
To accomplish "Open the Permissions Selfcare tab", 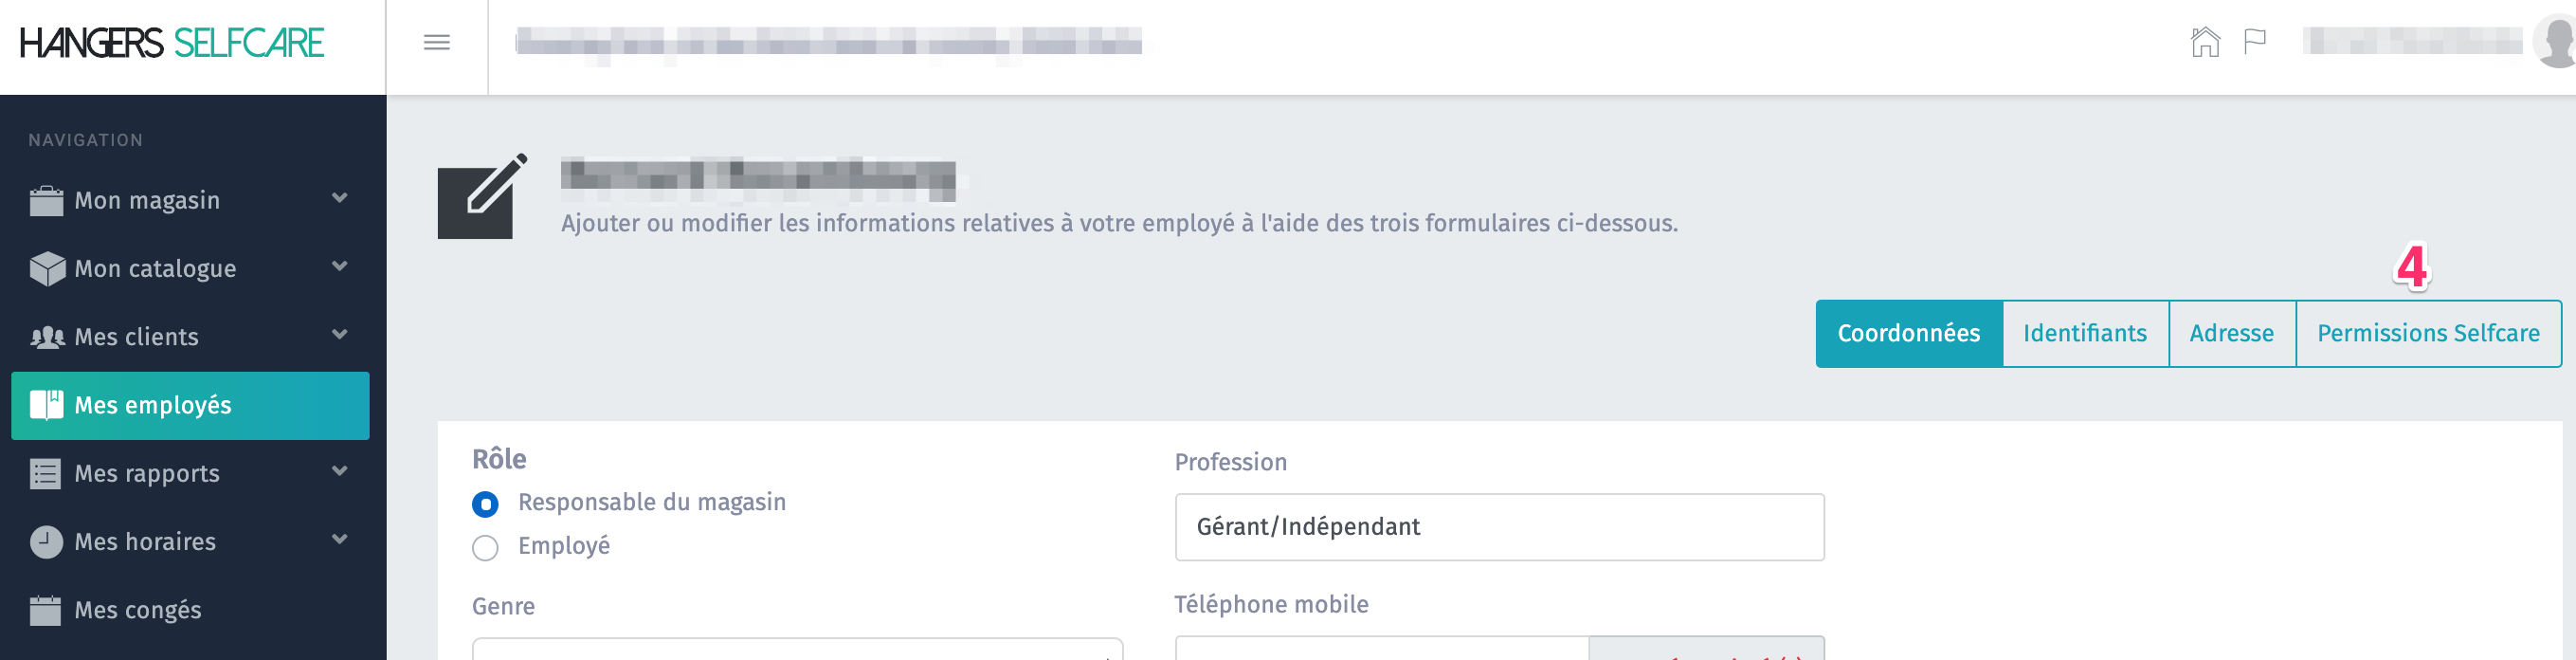I will 2427,334.
